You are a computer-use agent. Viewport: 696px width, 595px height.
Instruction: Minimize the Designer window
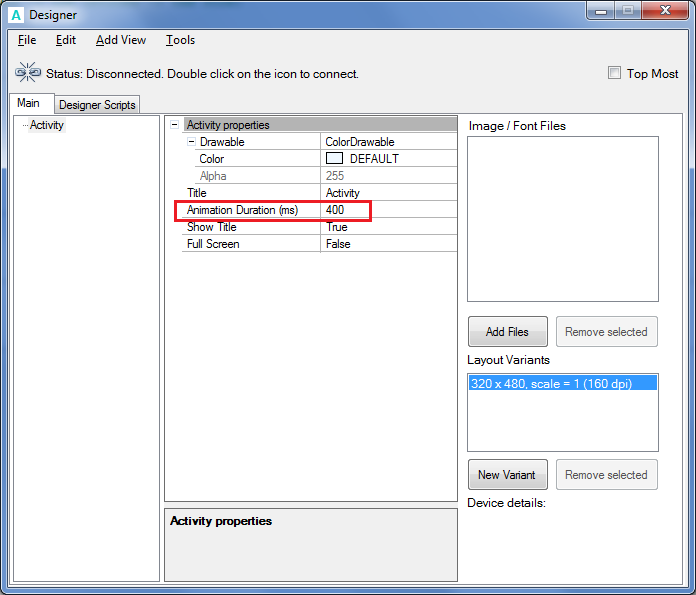(x=601, y=11)
